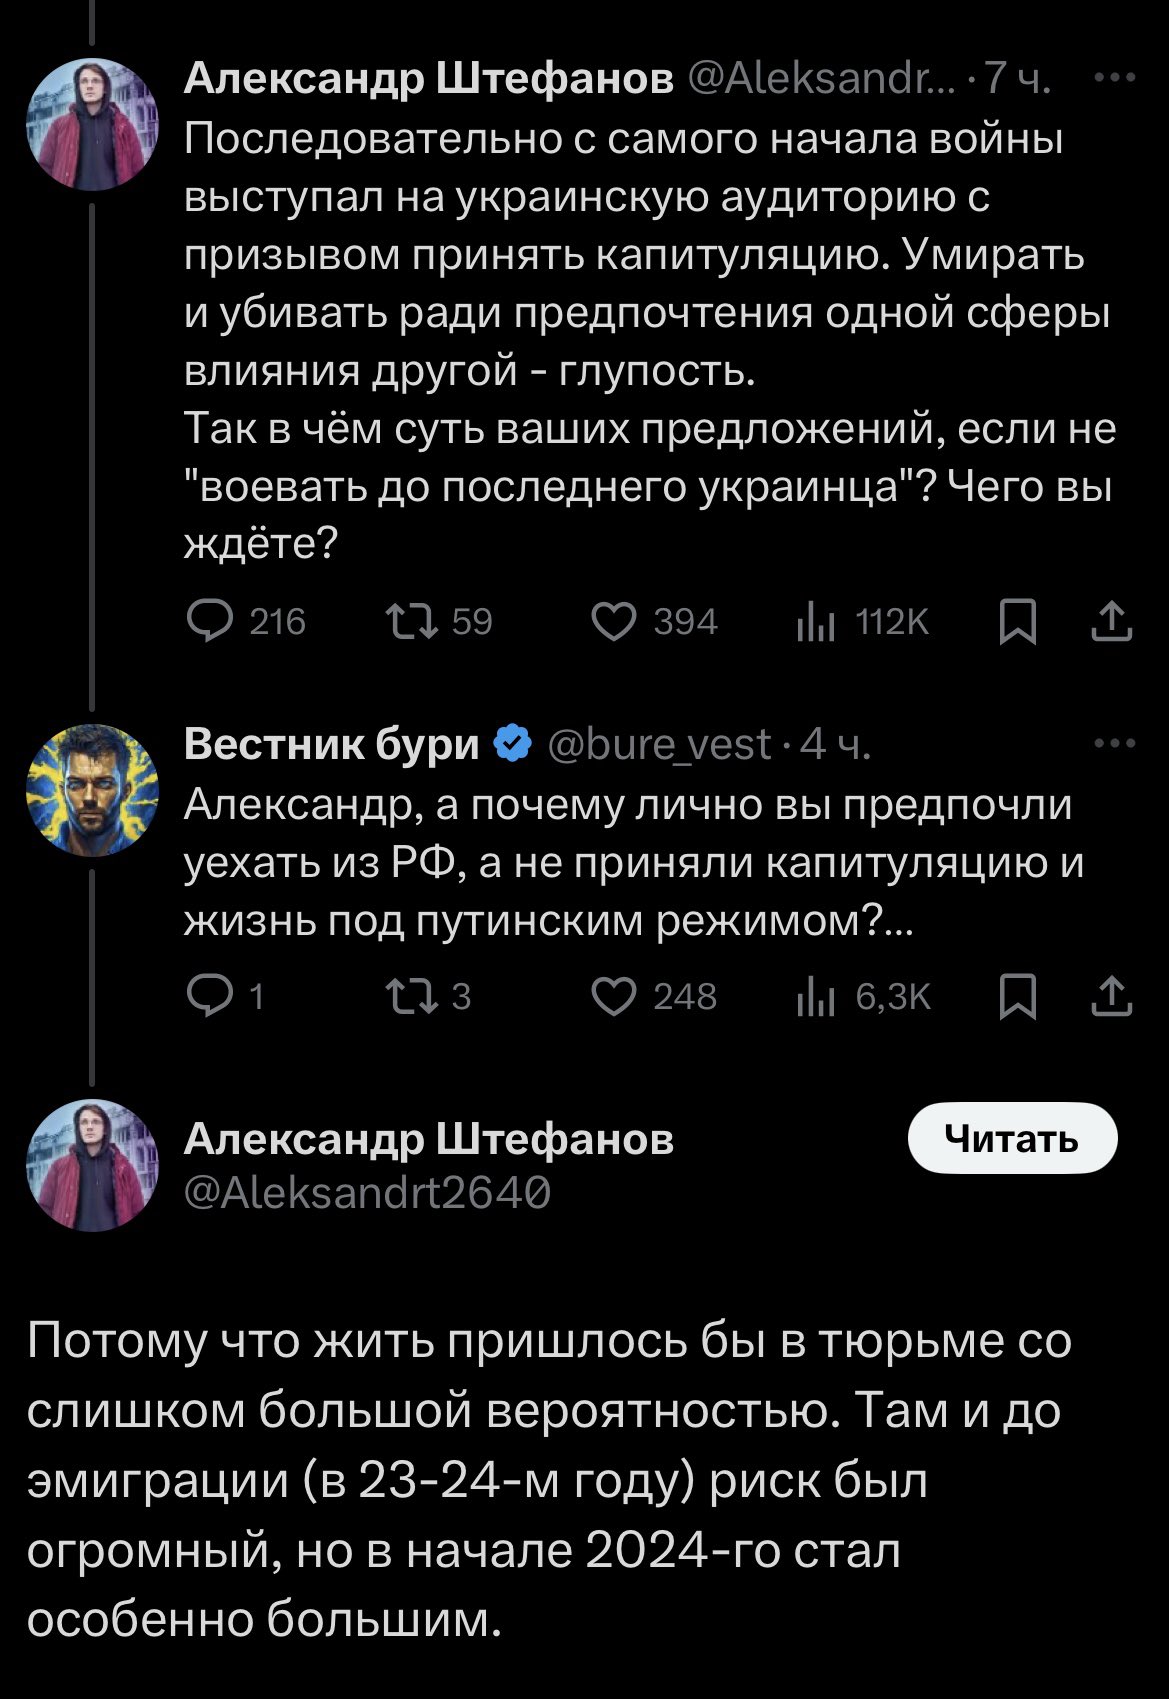Click the Читать follow button
Viewport: 1169px width, 1699px height.
coord(1012,1138)
